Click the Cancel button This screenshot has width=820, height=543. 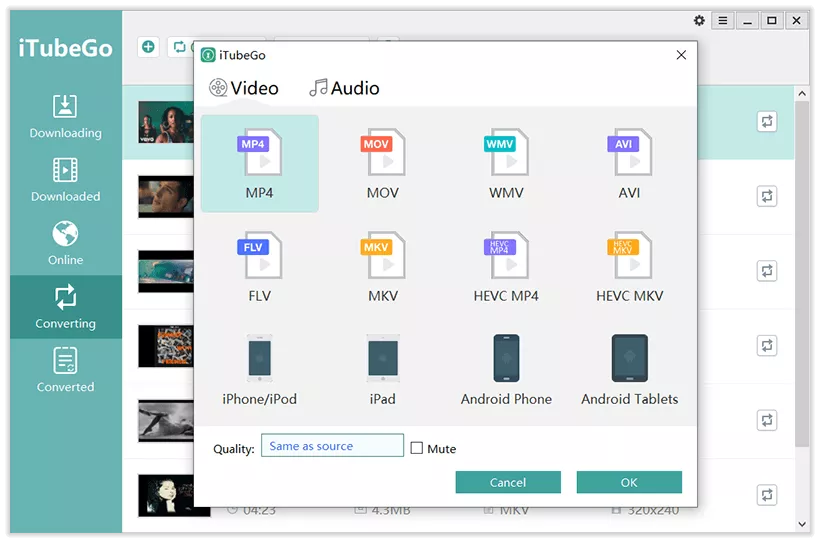[508, 483]
